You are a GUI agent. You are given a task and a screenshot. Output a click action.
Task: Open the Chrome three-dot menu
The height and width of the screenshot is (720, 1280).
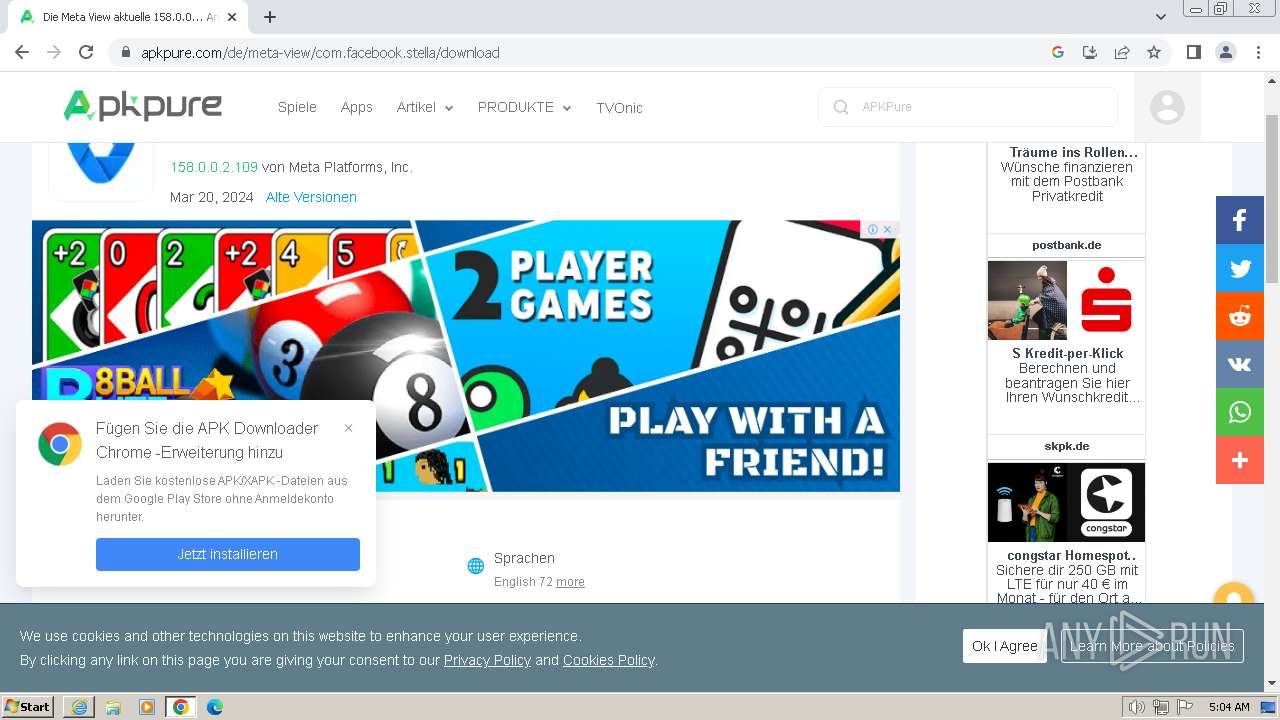[1258, 52]
